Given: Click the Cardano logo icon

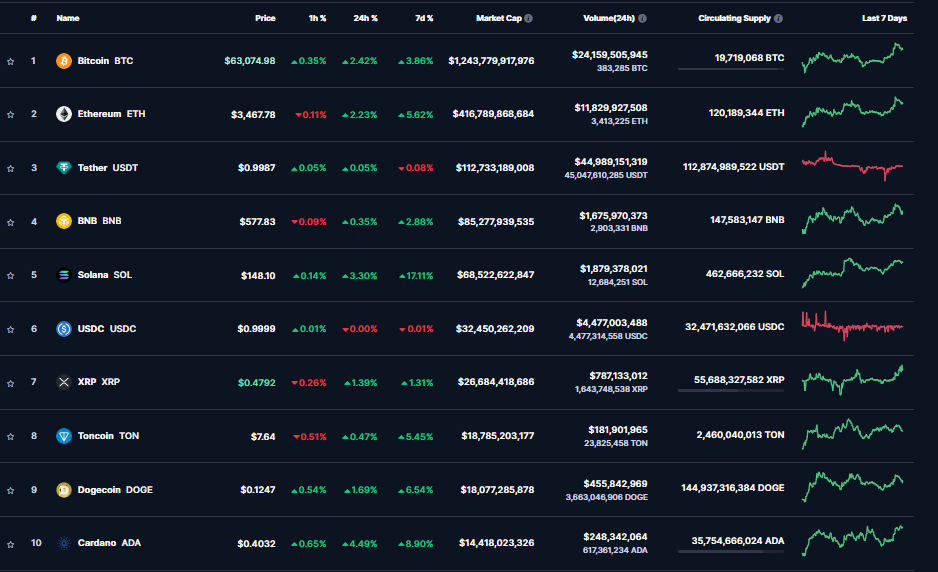Looking at the screenshot, I should coord(64,543).
